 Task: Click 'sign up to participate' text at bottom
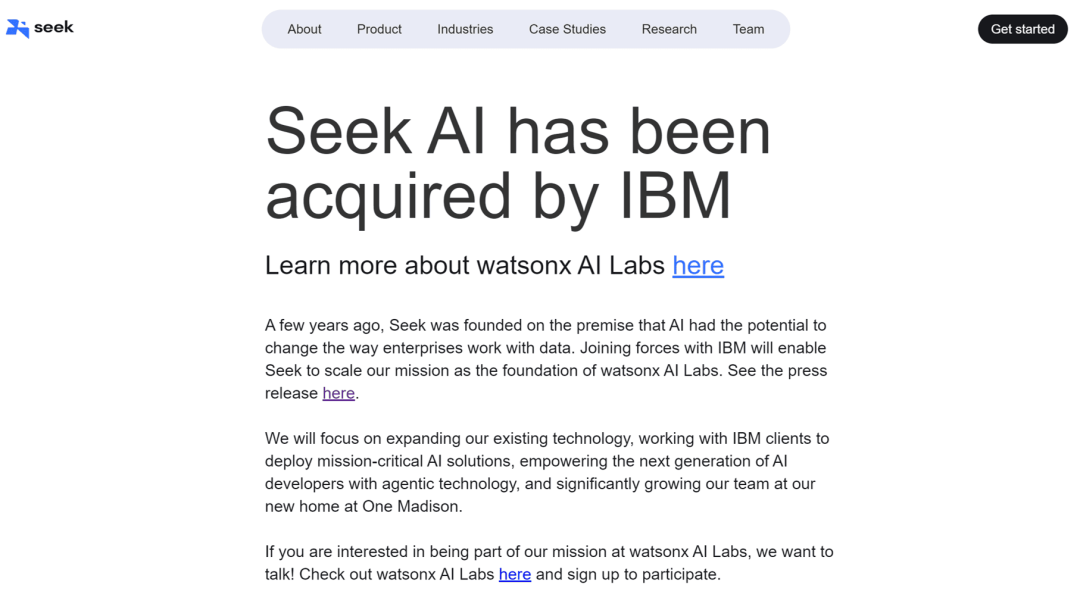click(x=642, y=575)
